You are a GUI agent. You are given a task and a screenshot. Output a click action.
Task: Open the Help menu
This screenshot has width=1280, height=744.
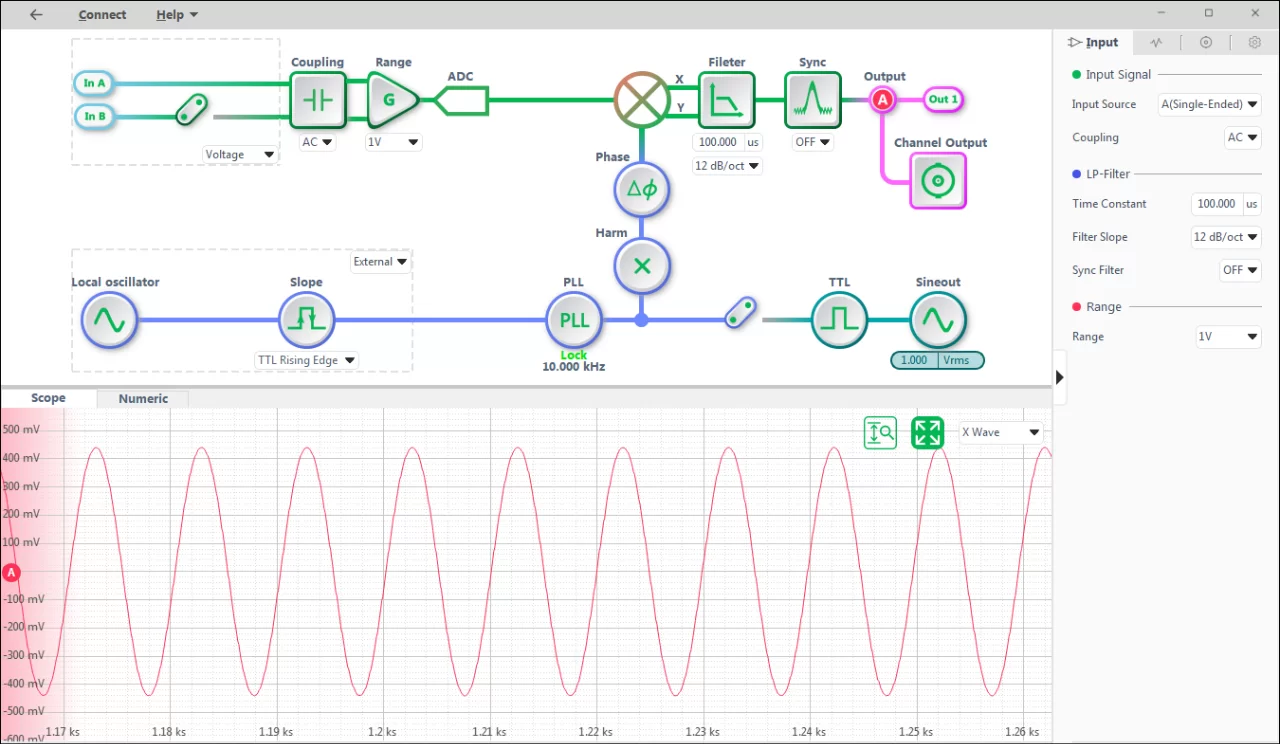click(177, 15)
